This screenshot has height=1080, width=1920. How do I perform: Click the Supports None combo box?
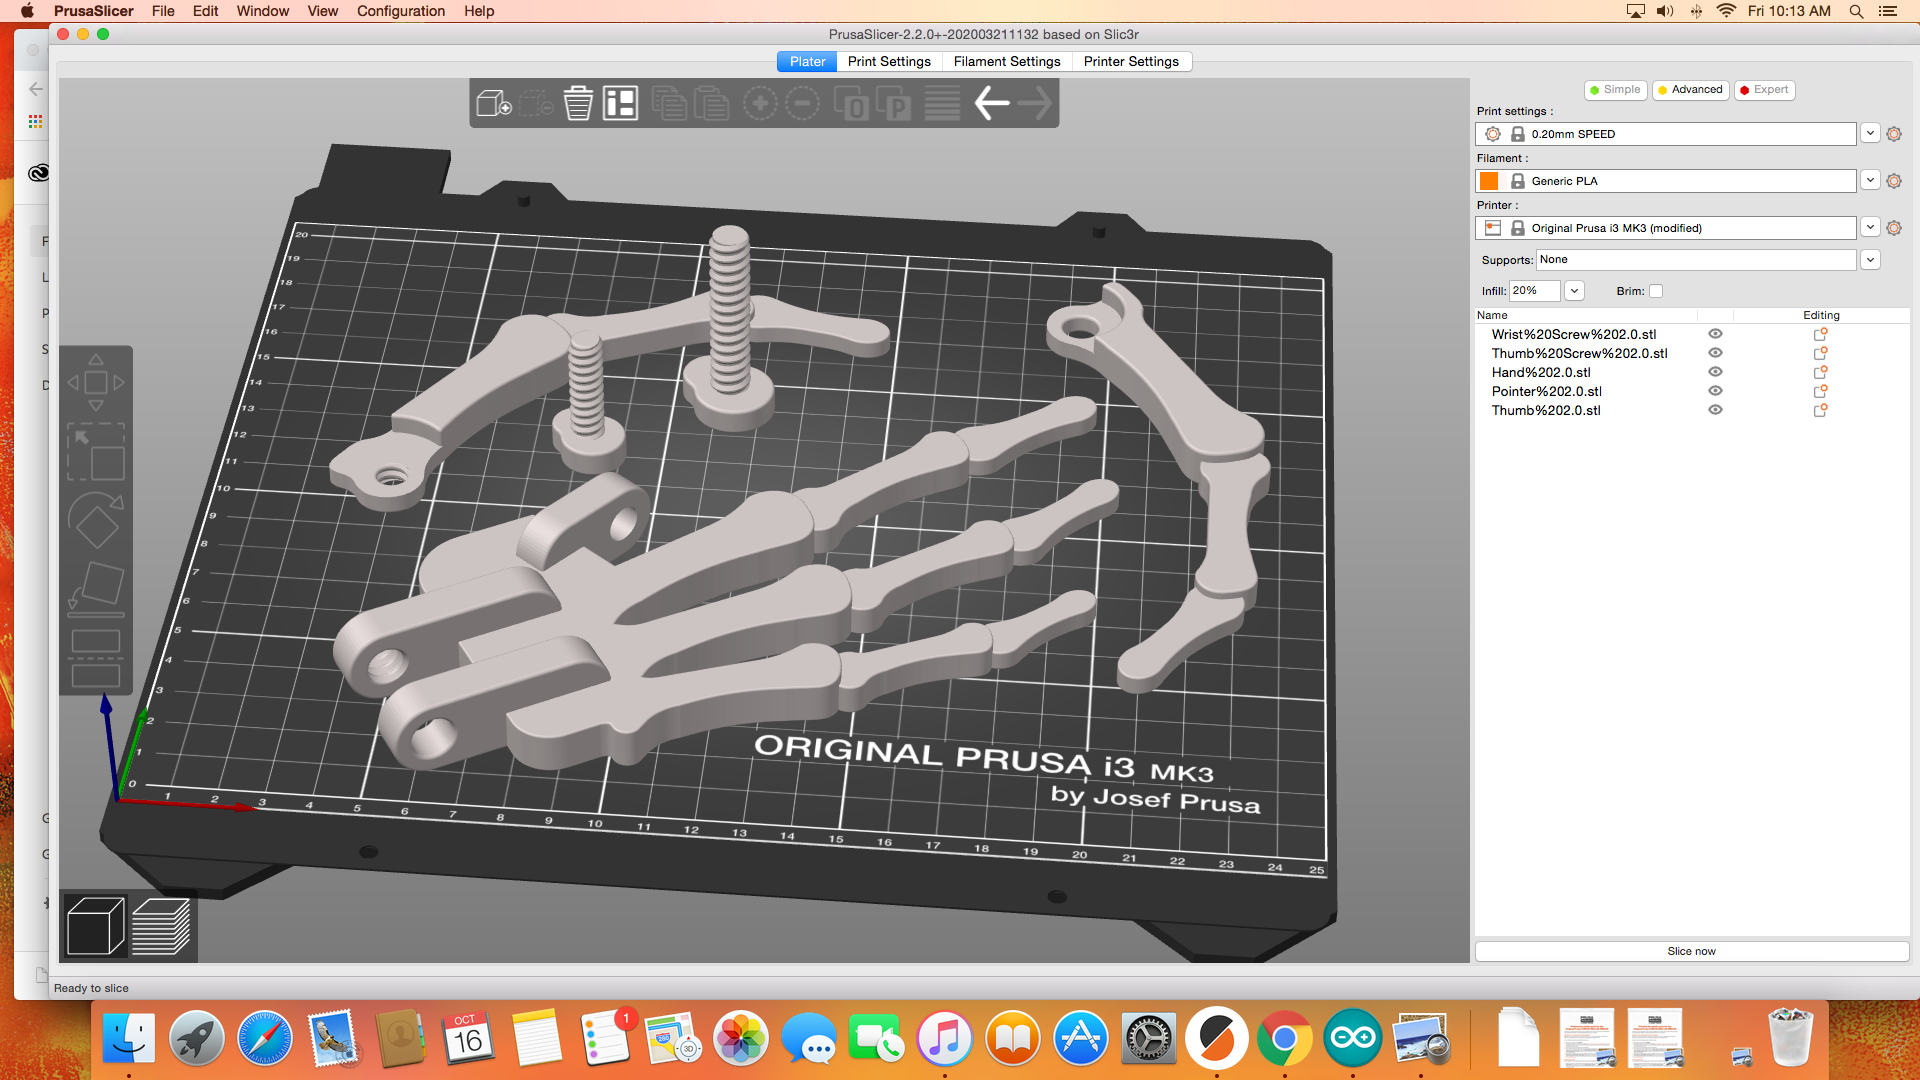point(1696,260)
